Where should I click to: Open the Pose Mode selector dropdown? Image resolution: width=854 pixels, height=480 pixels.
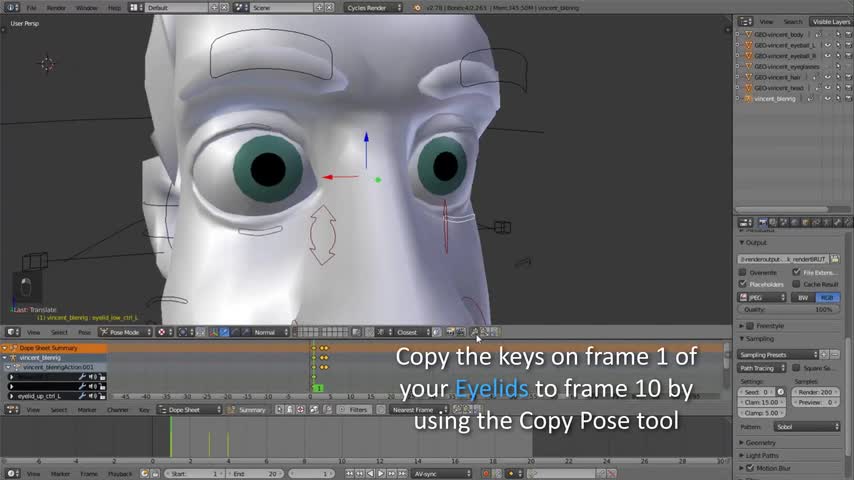pos(125,332)
